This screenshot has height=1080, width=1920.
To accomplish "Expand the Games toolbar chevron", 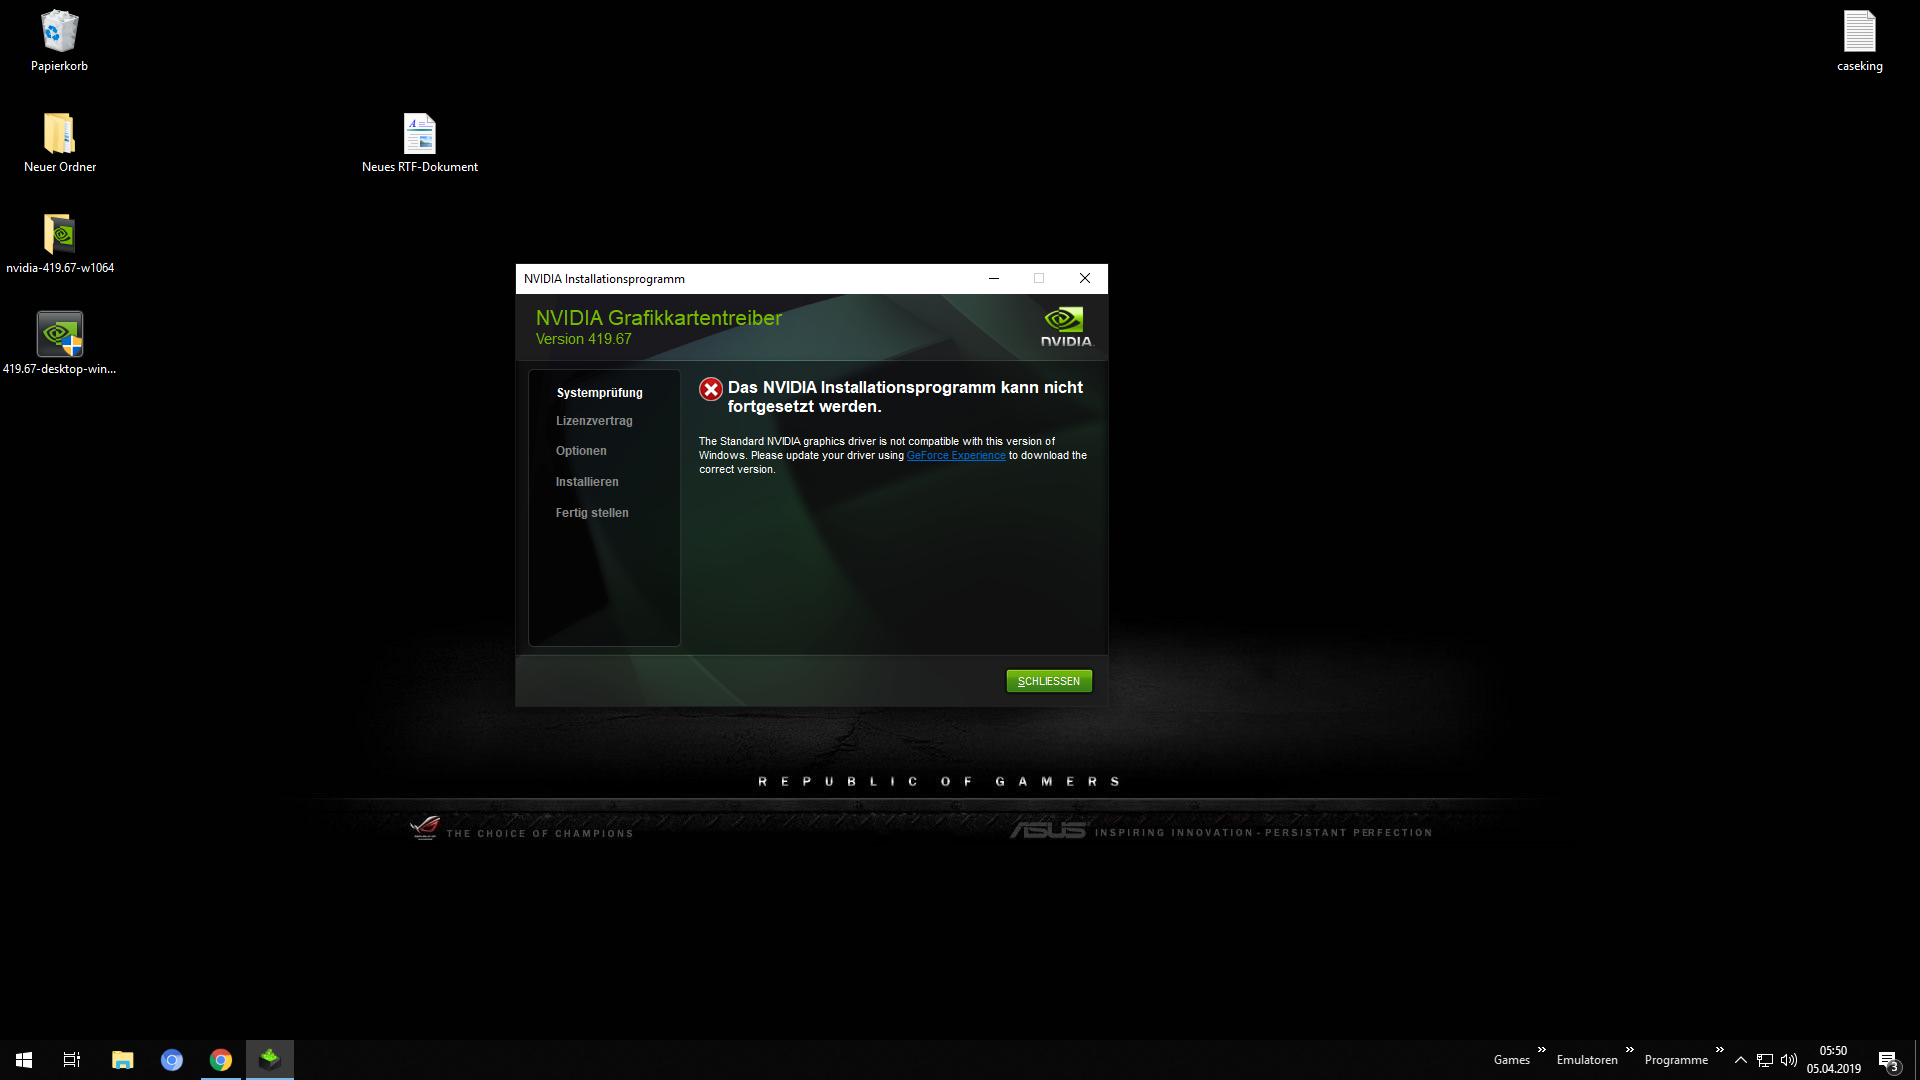I will coord(1541,1050).
